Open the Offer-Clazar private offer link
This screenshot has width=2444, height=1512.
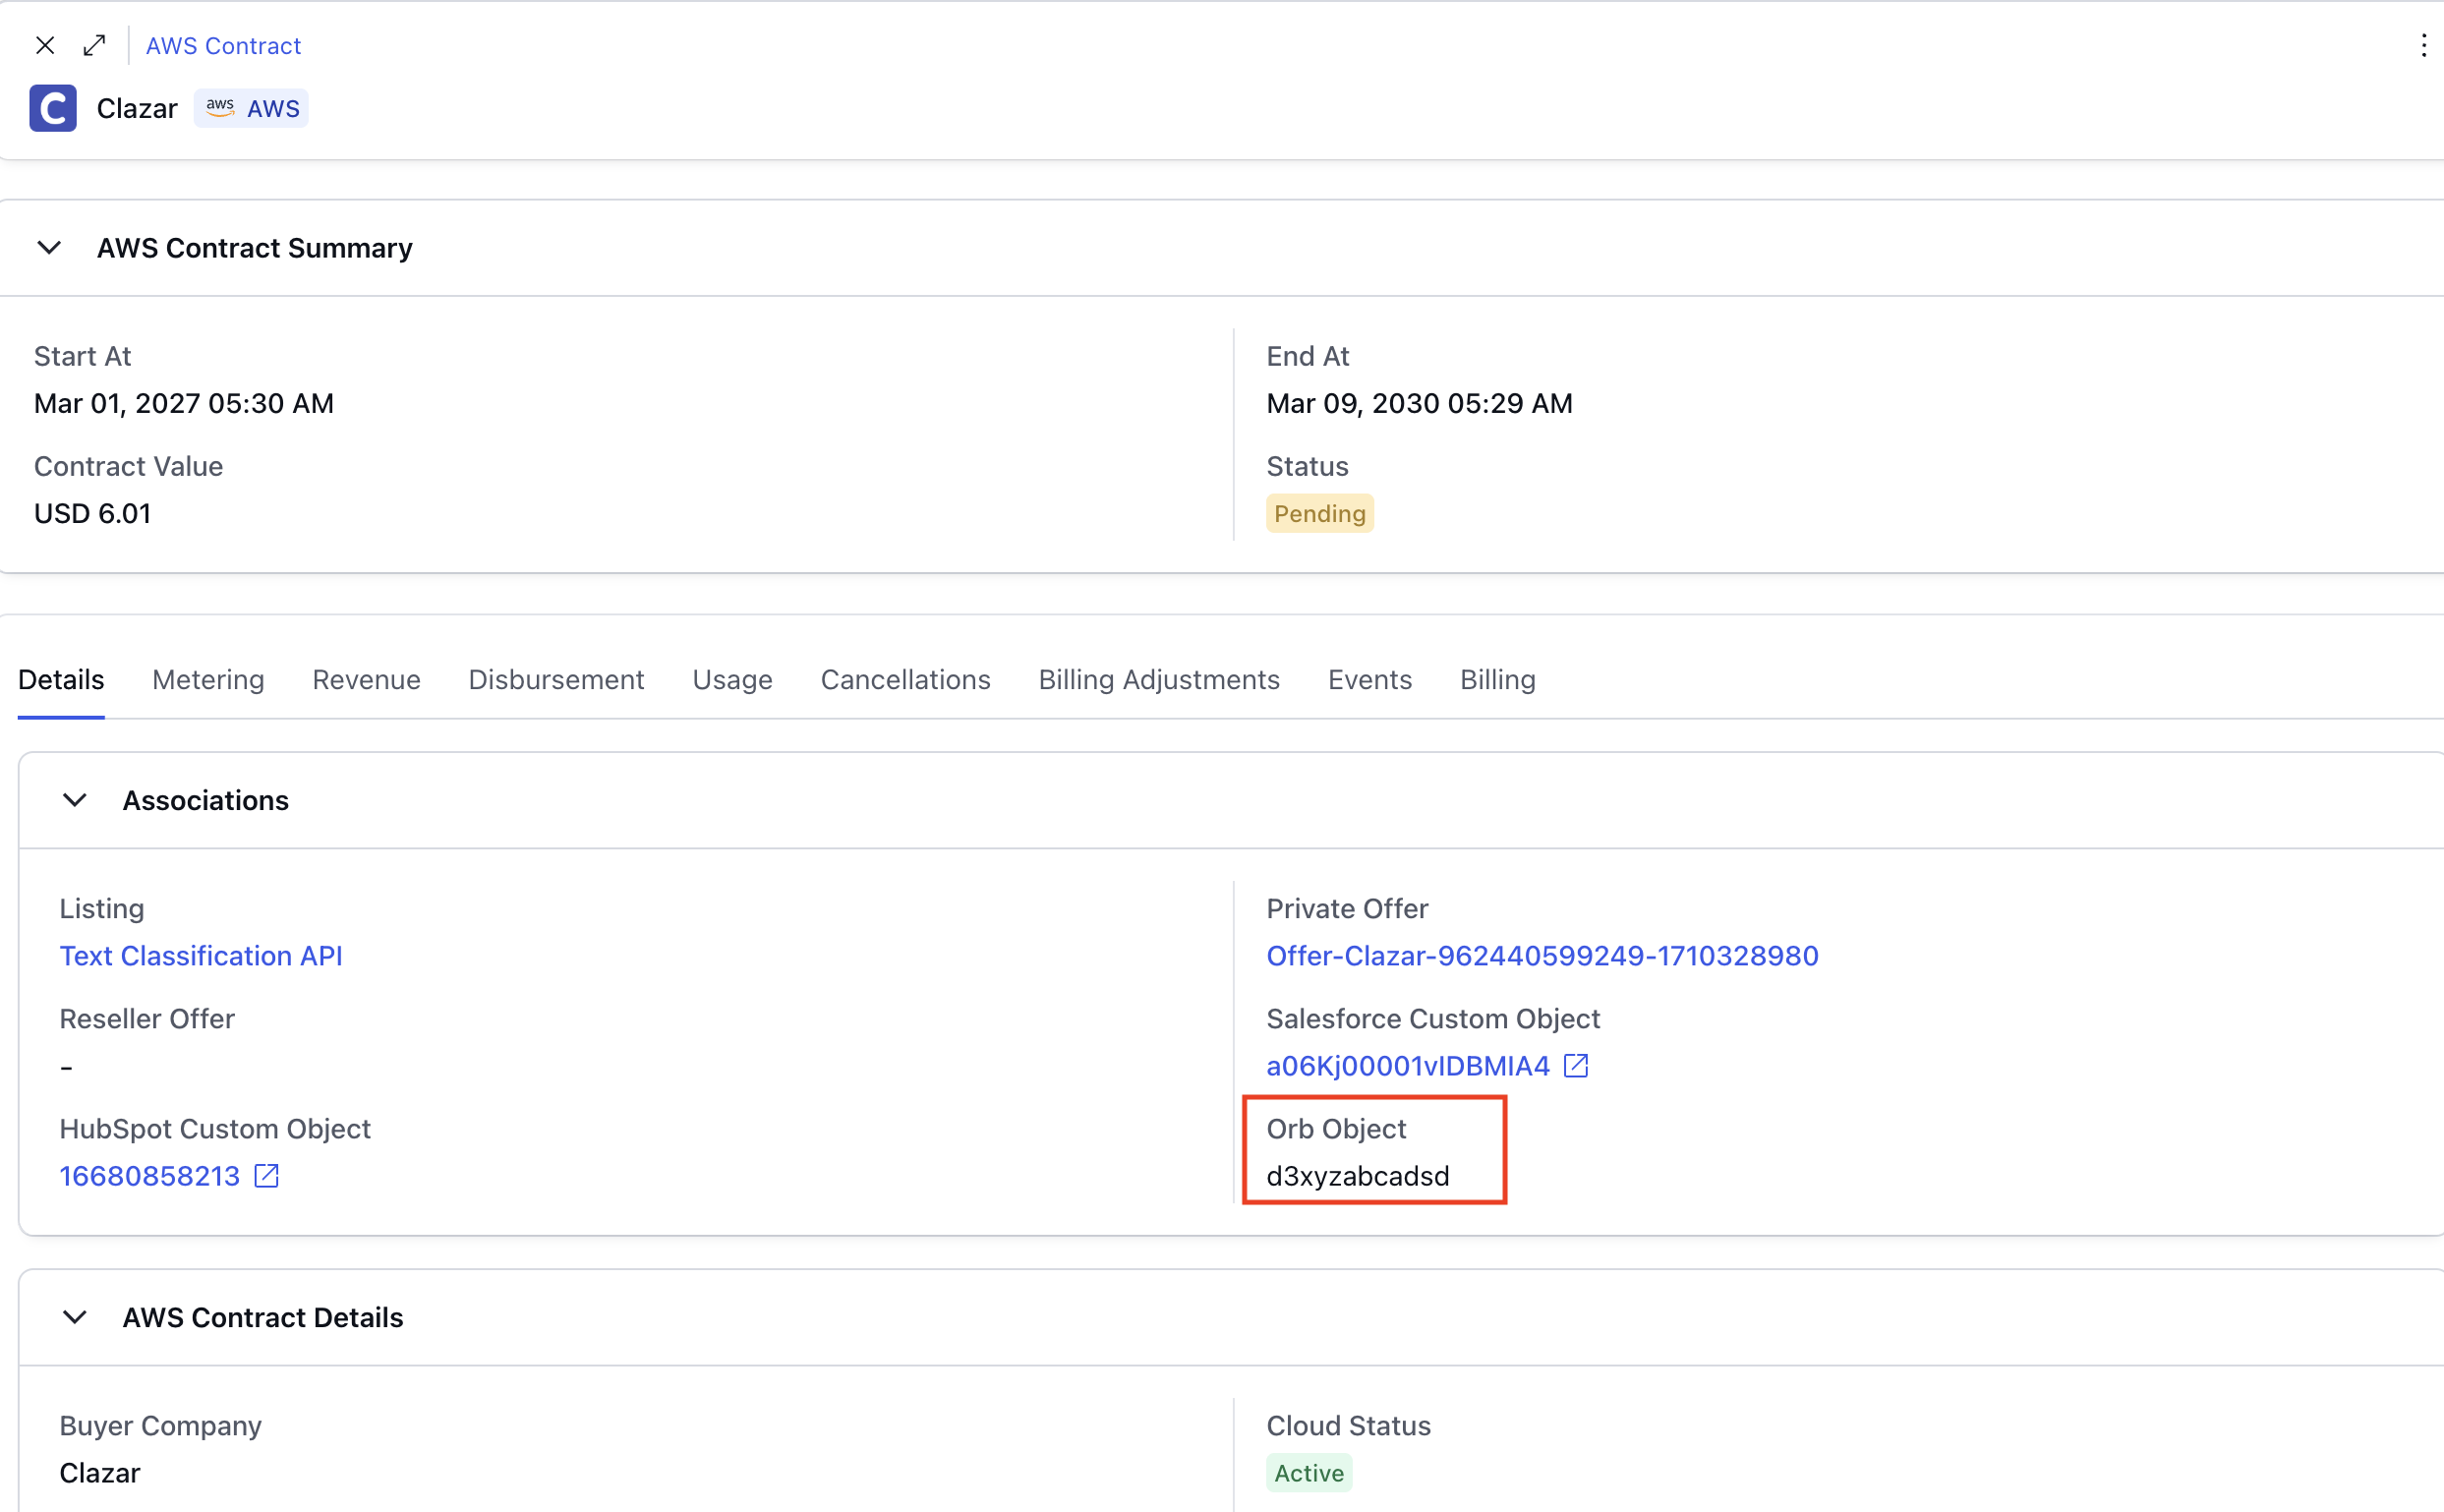point(1542,956)
